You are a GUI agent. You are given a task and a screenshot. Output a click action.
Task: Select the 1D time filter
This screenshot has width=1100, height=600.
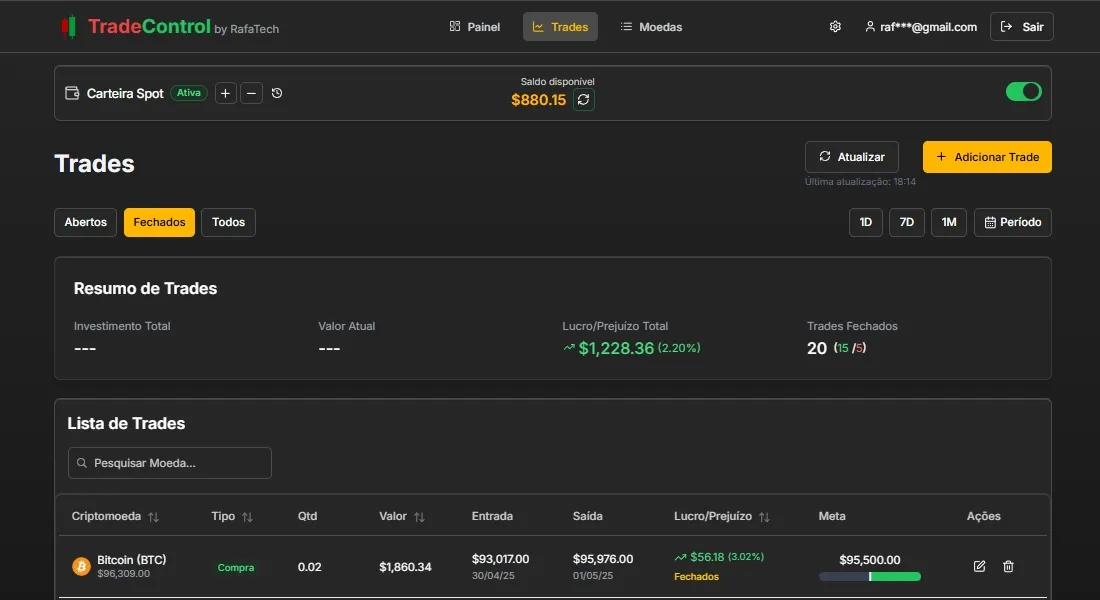[x=866, y=222]
